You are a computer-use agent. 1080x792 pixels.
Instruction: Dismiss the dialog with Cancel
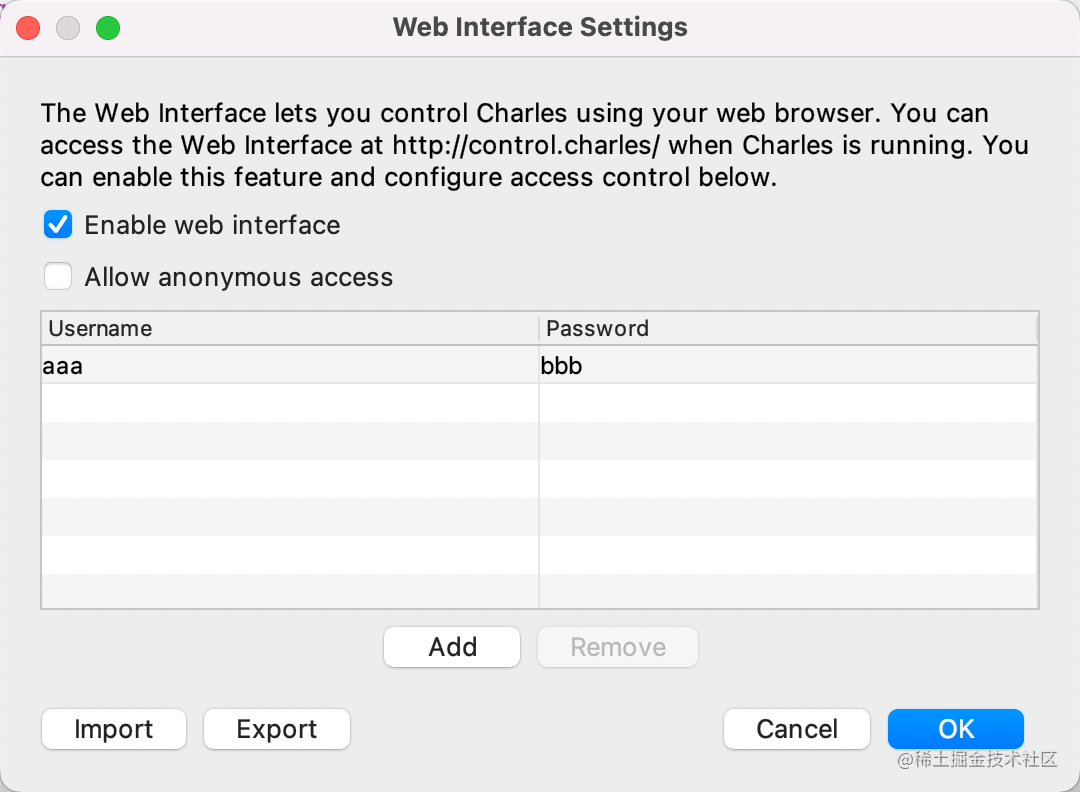797,729
